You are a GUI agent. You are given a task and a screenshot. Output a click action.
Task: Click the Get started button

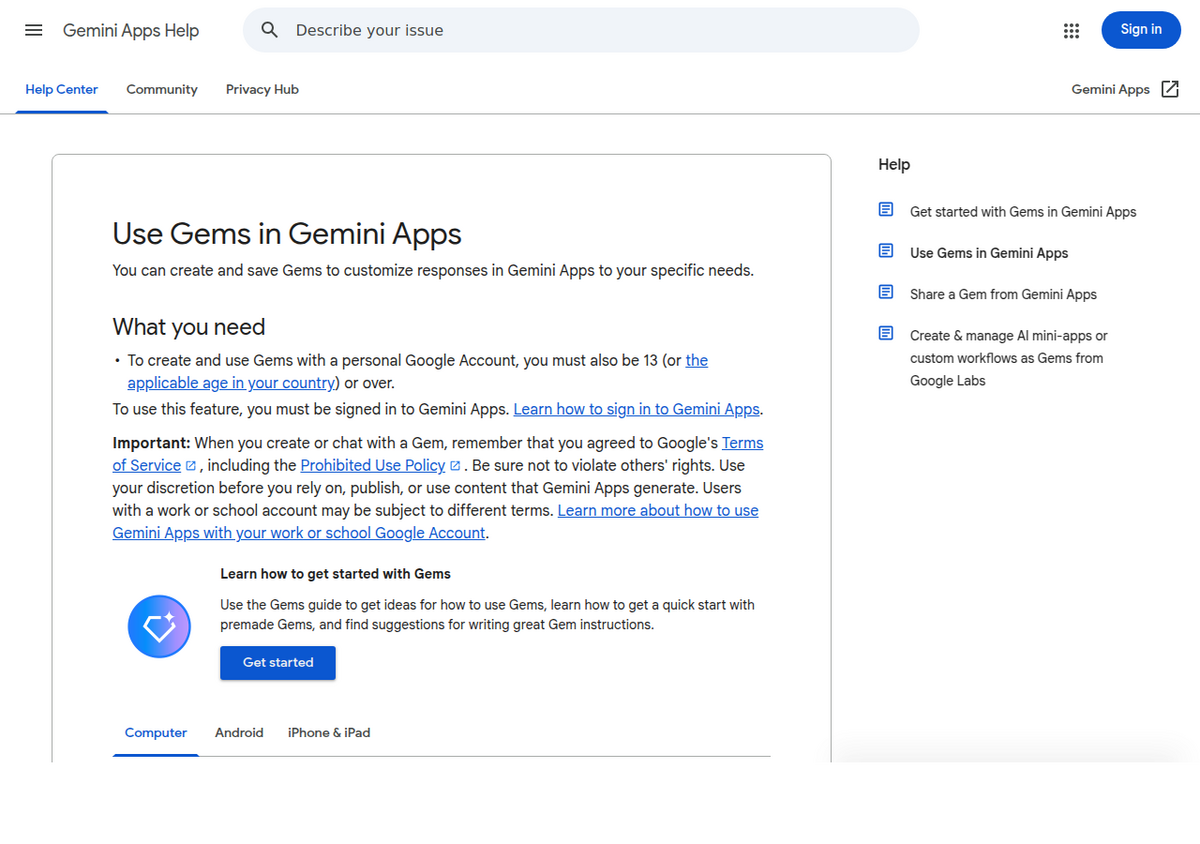[278, 663]
